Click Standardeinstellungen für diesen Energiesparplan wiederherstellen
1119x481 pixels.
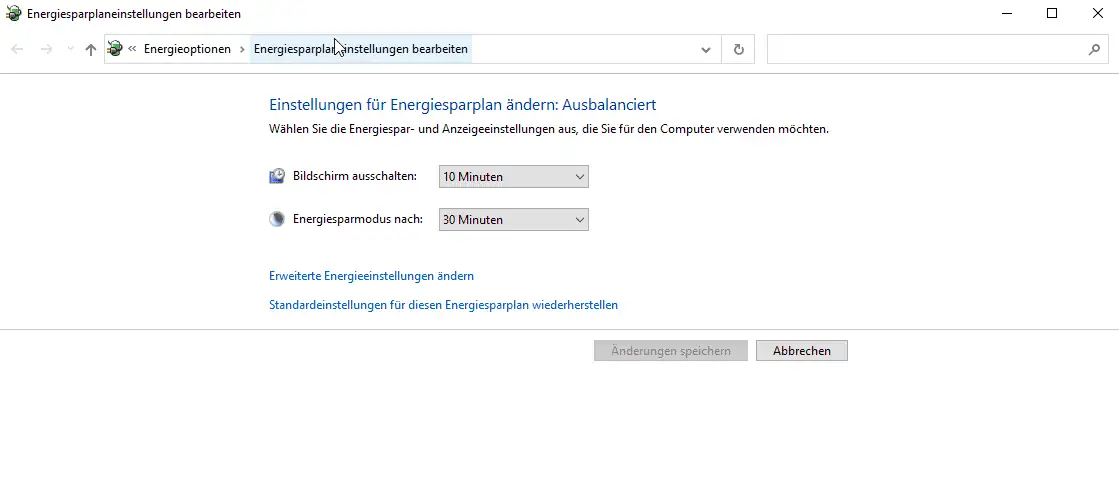point(443,305)
